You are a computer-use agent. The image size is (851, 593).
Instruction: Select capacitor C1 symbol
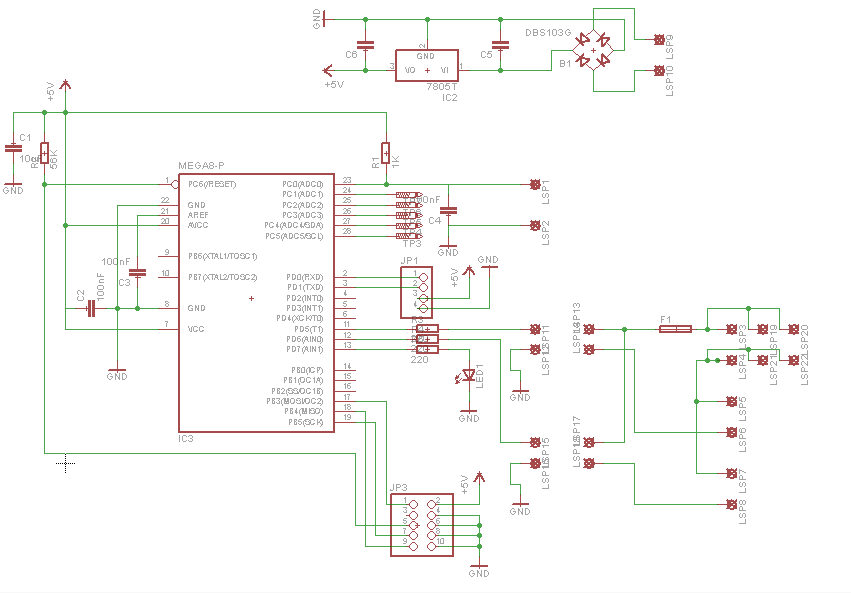tap(13, 148)
